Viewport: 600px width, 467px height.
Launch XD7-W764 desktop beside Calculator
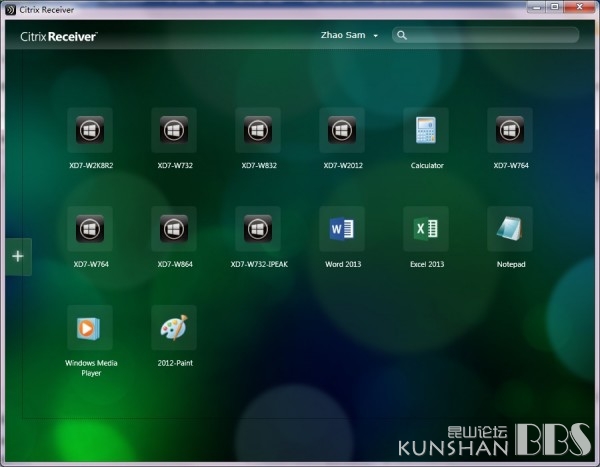510,130
